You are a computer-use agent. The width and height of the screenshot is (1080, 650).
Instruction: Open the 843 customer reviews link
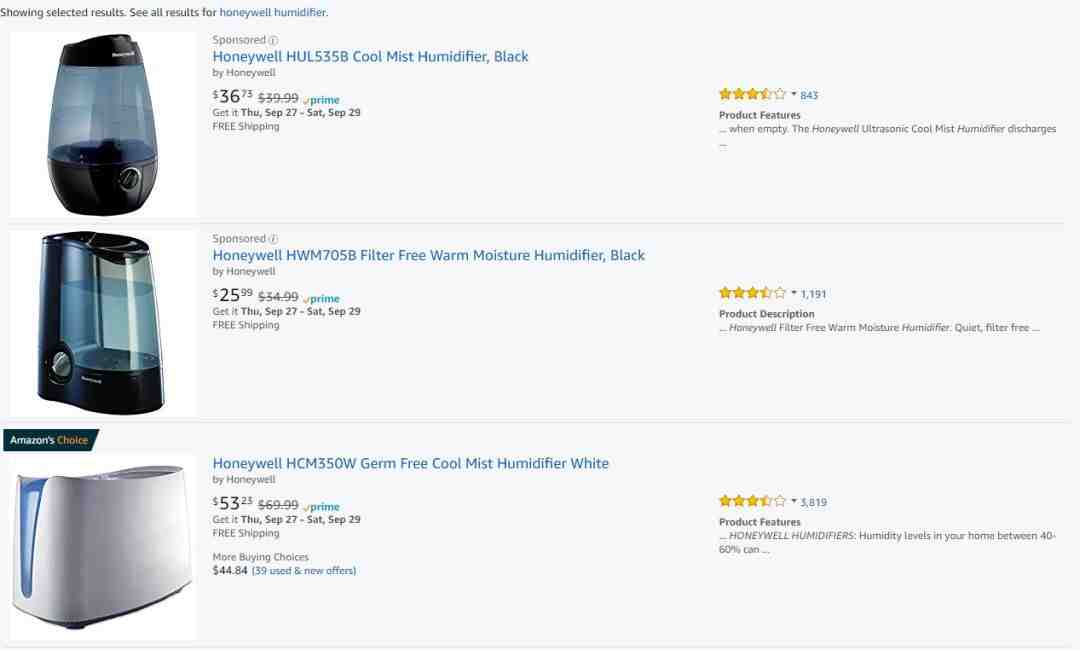(809, 95)
